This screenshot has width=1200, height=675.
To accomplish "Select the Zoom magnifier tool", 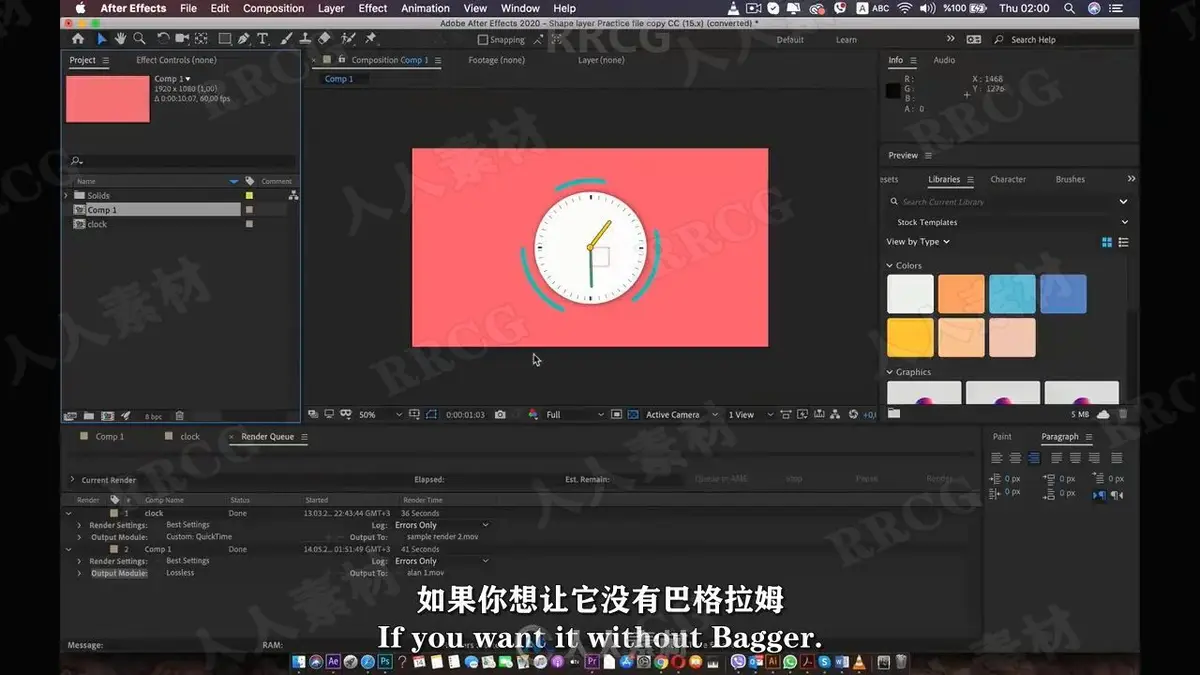I will 139,39.
